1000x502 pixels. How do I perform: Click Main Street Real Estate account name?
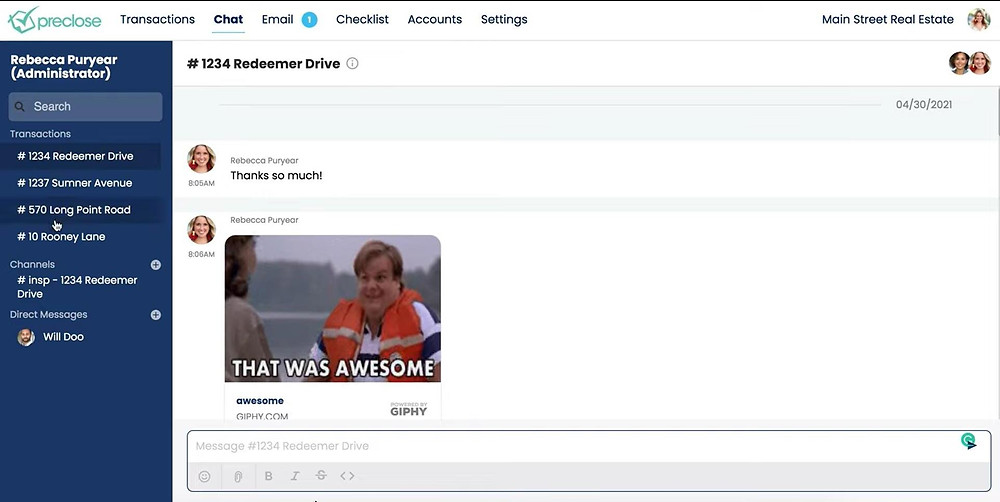(888, 19)
